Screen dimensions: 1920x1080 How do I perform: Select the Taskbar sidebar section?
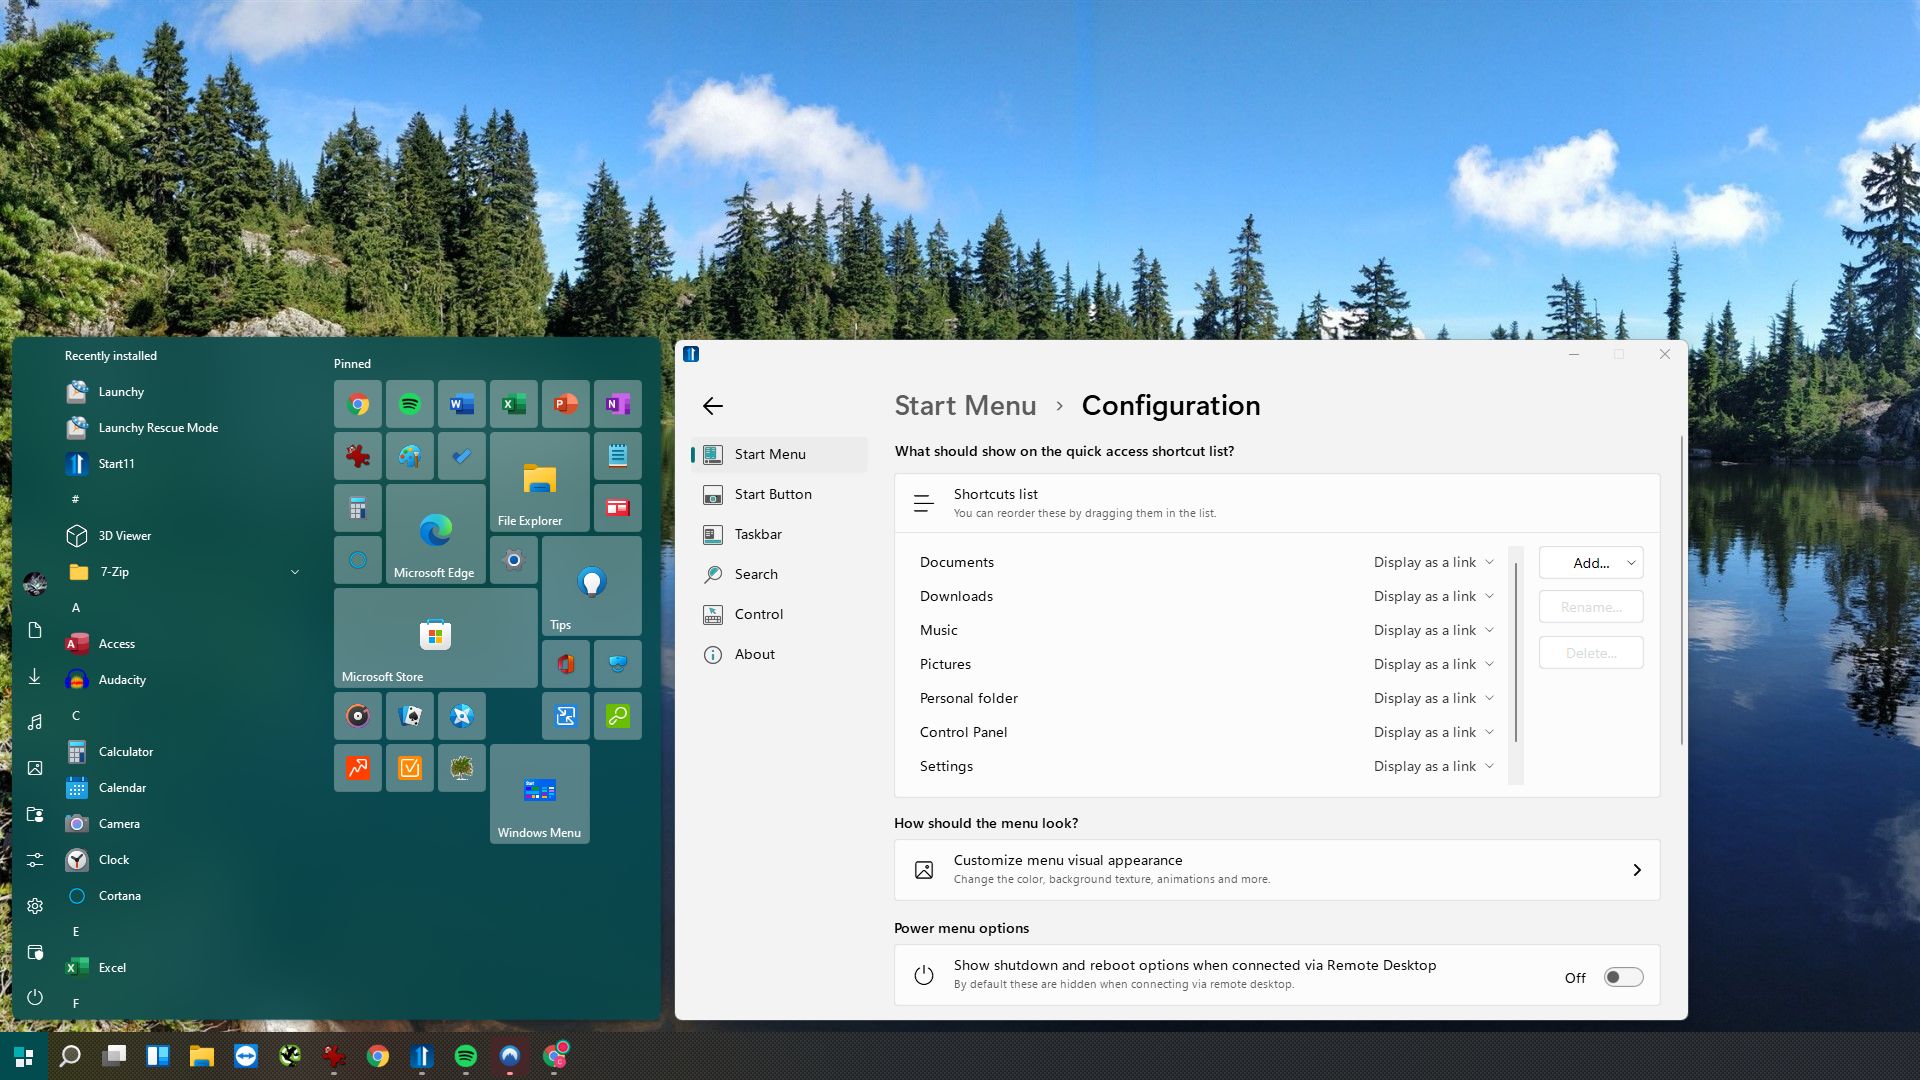click(758, 534)
